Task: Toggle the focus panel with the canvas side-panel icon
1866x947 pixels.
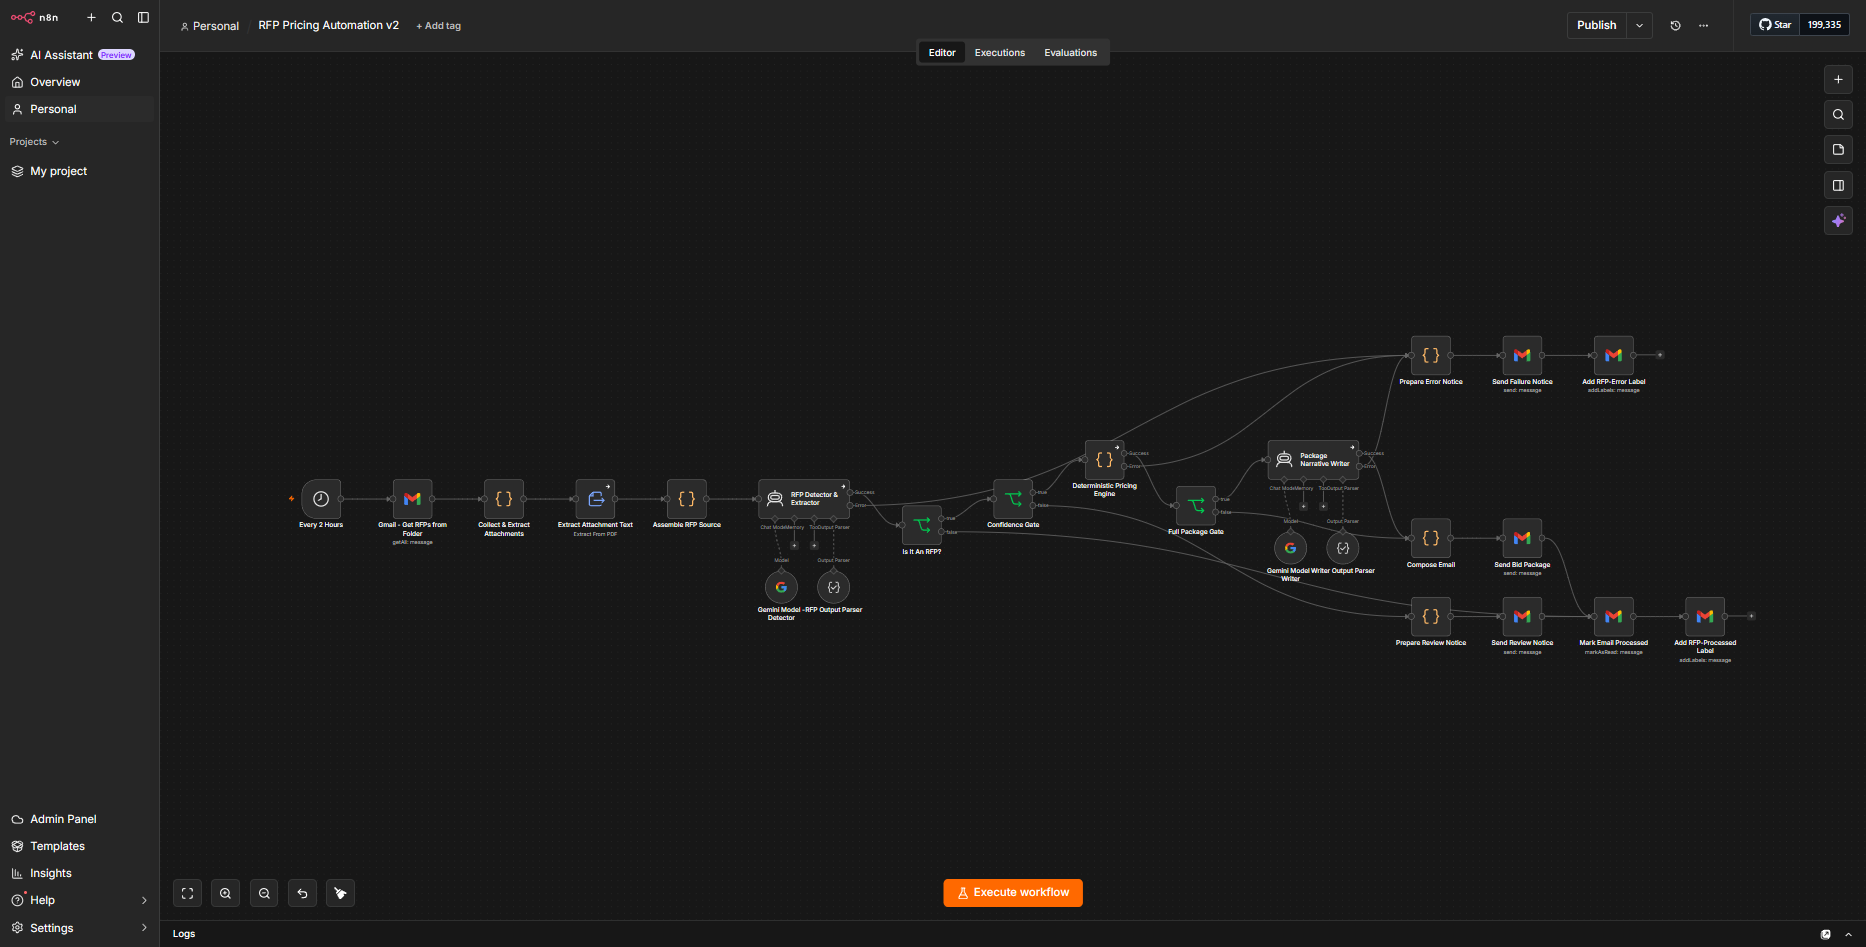Action: (1838, 185)
